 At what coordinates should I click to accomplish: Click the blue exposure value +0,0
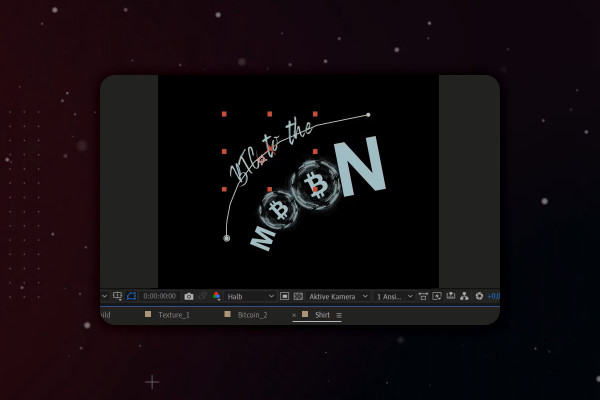click(493, 296)
